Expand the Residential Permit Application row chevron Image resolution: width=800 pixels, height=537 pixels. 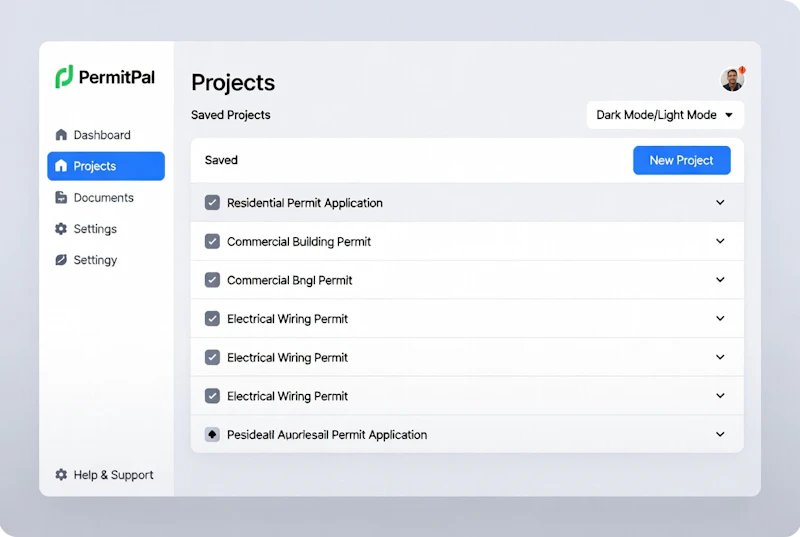[x=720, y=202]
